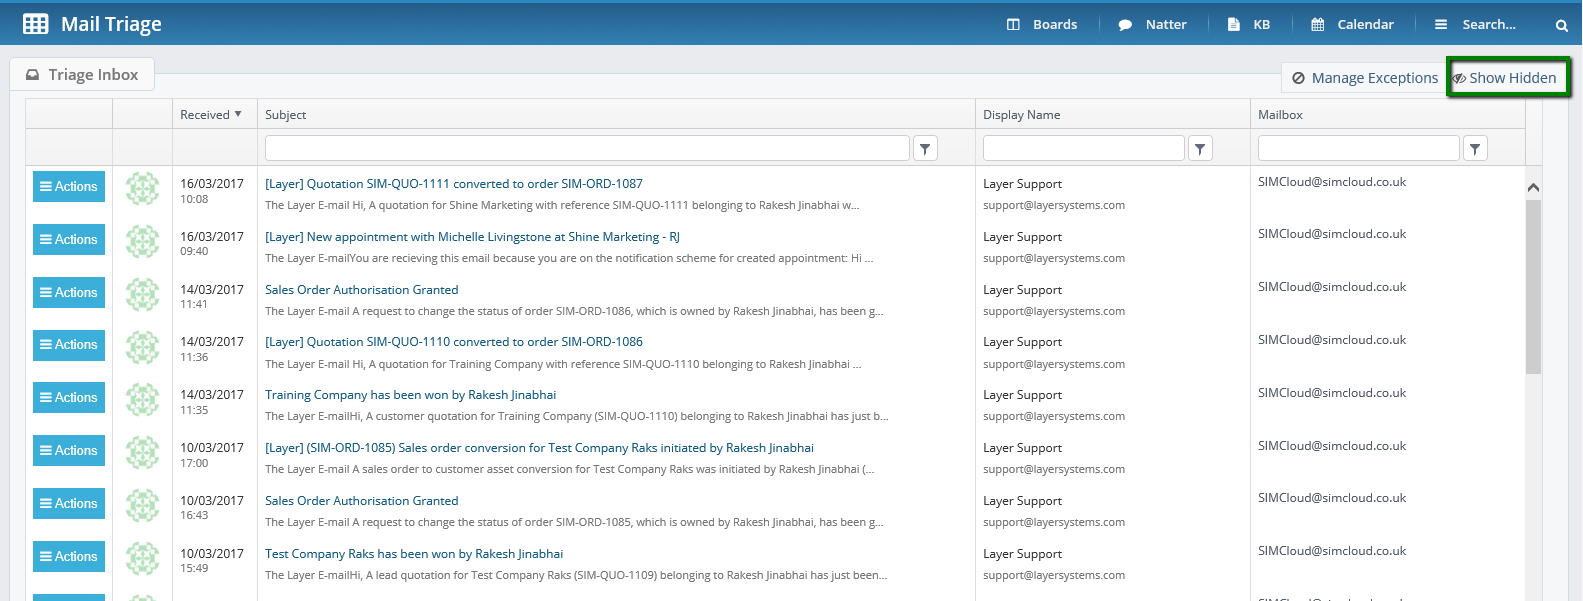Click the Mailbox filter text box
The width and height of the screenshot is (1583, 601).
pos(1359,148)
